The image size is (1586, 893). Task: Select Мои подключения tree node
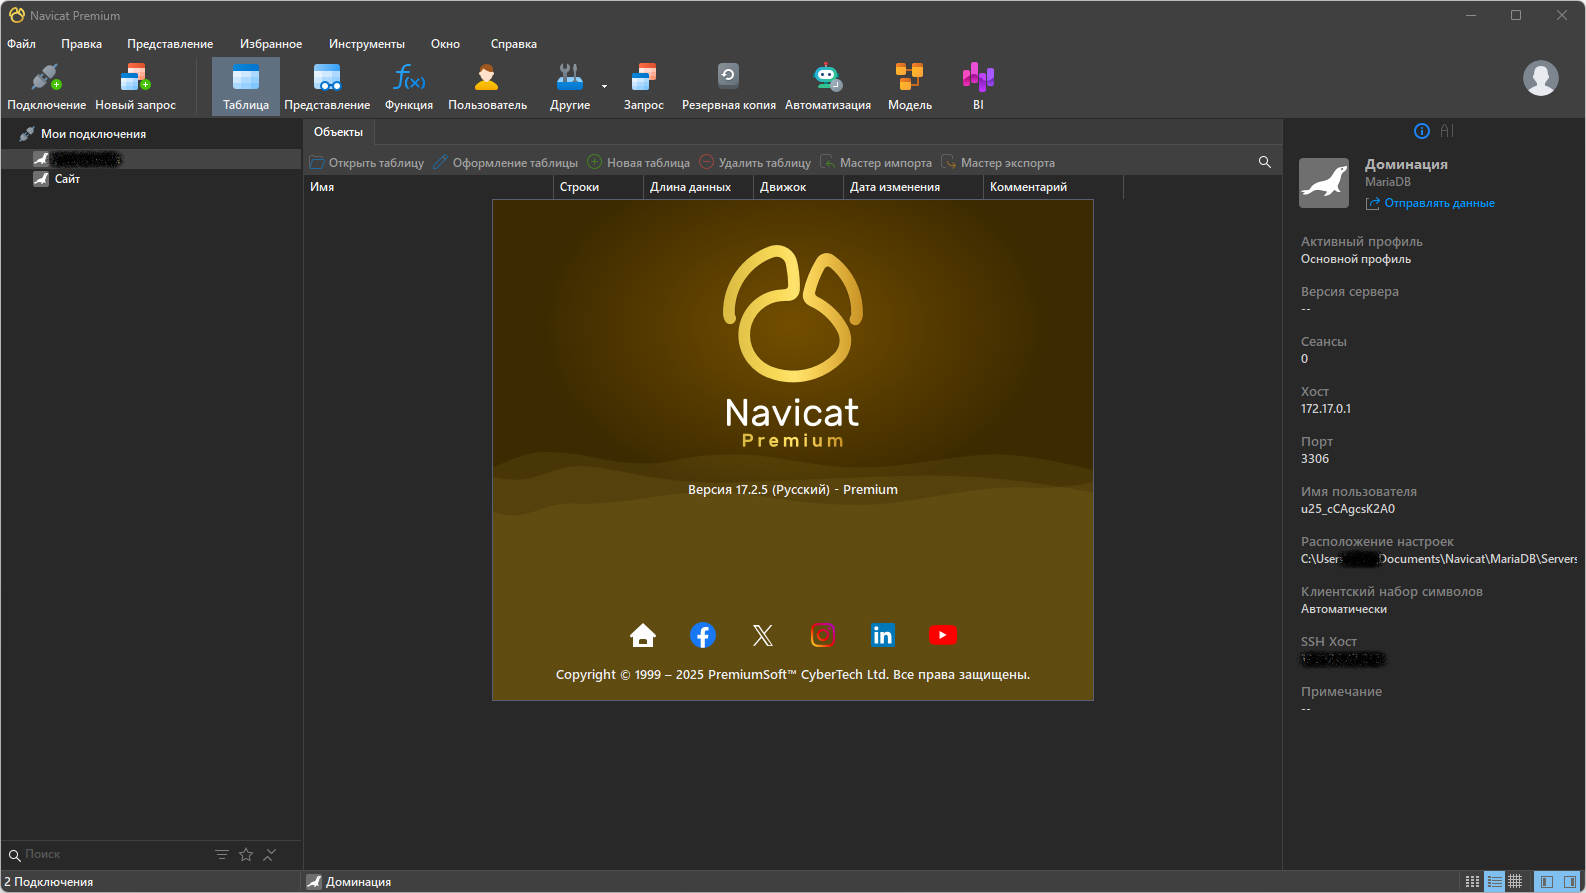(x=93, y=134)
